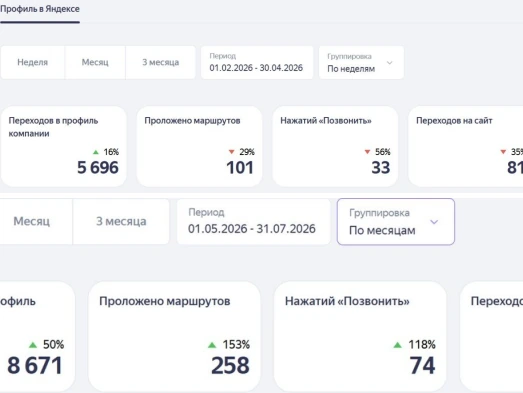The height and width of the screenshot is (393, 523).
Task: Click the 29% decline label
Action: point(247,152)
